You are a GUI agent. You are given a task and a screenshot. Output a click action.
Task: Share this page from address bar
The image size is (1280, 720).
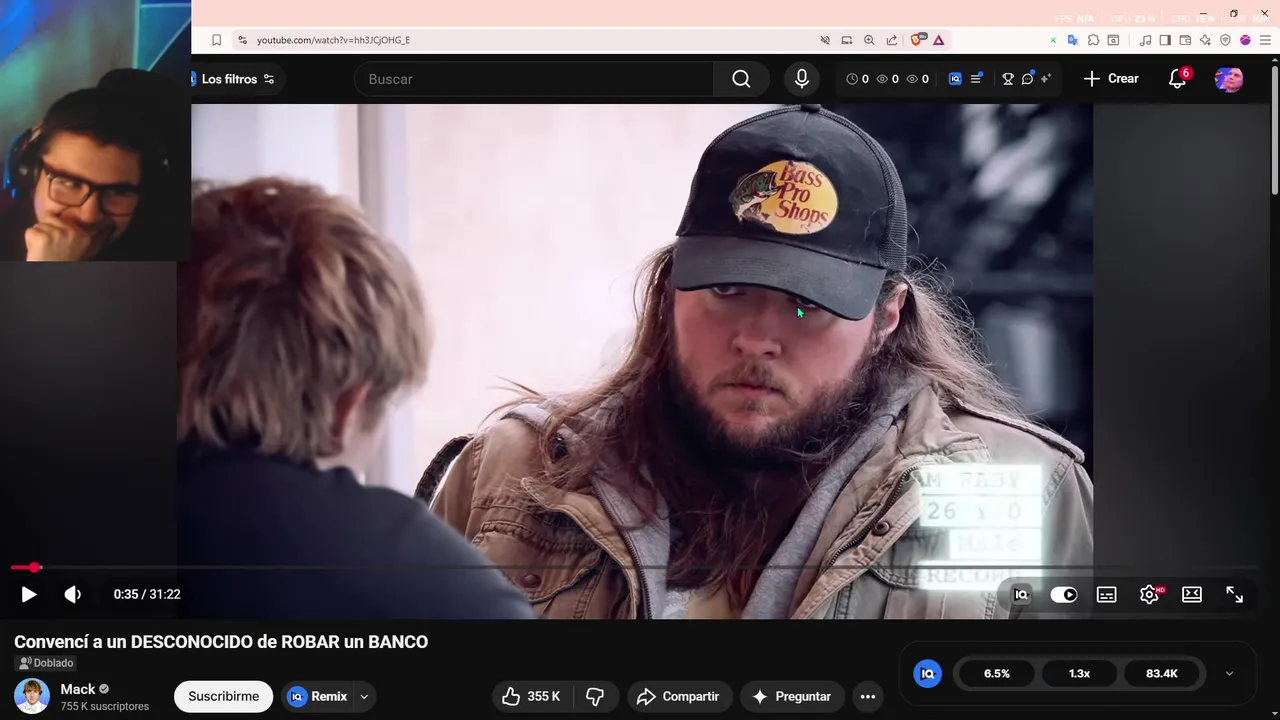[x=891, y=40]
